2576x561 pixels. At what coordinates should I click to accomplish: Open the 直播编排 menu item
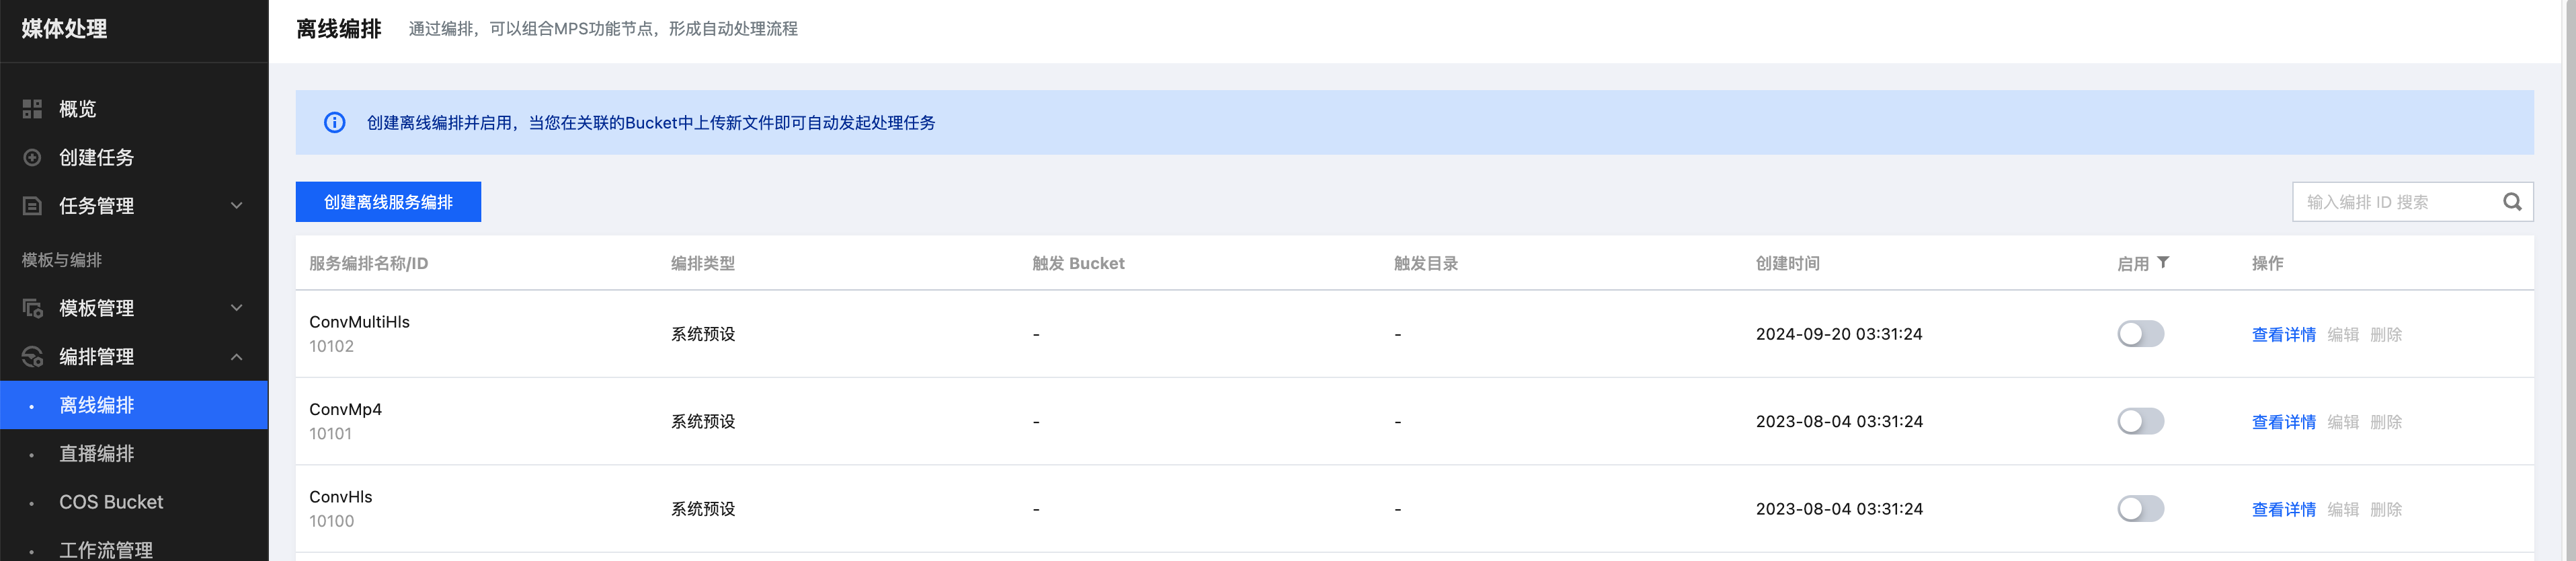click(96, 454)
